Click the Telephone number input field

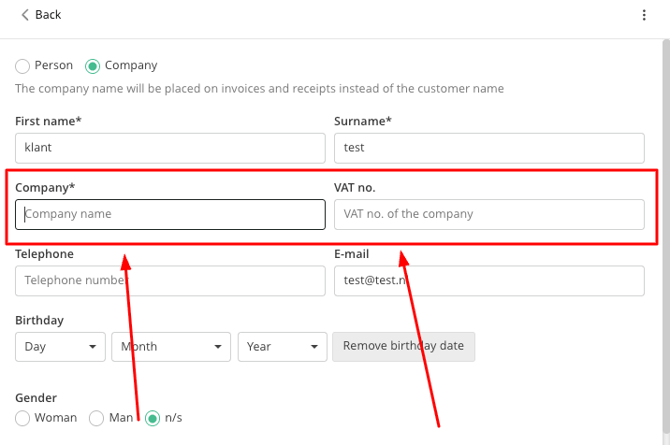(170, 281)
